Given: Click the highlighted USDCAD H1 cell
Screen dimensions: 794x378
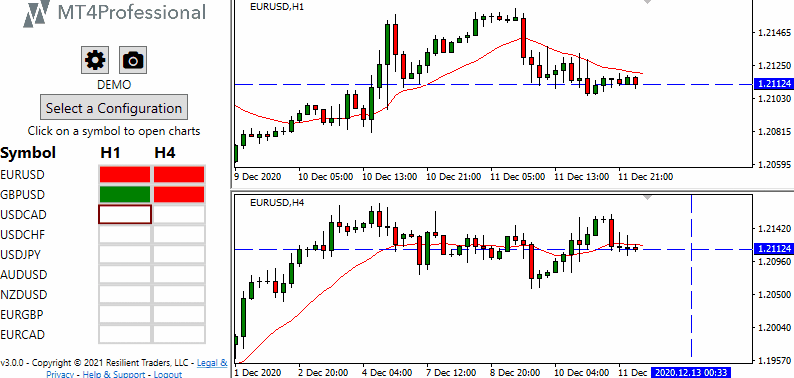Looking at the screenshot, I should 125,214.
